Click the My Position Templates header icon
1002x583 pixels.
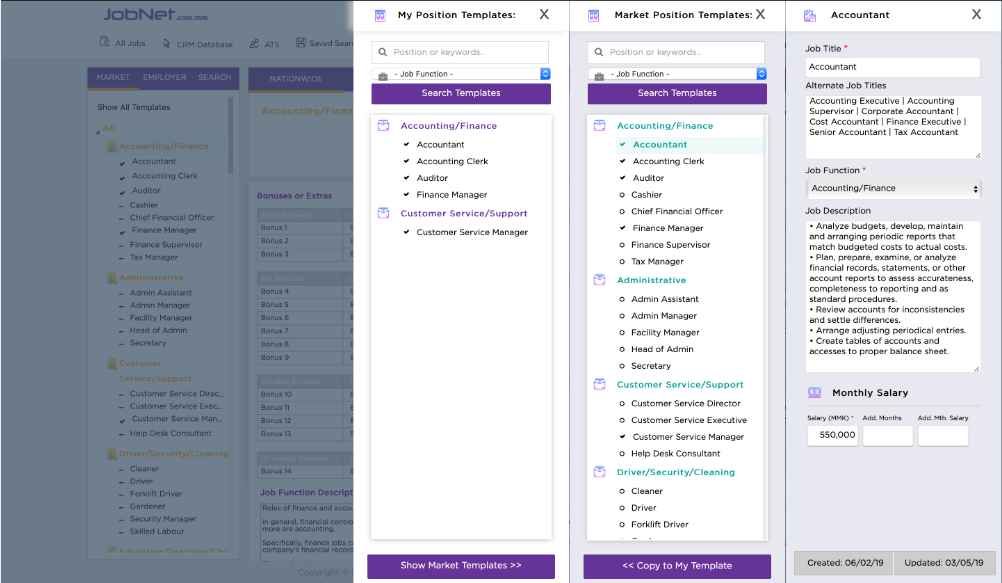point(380,15)
